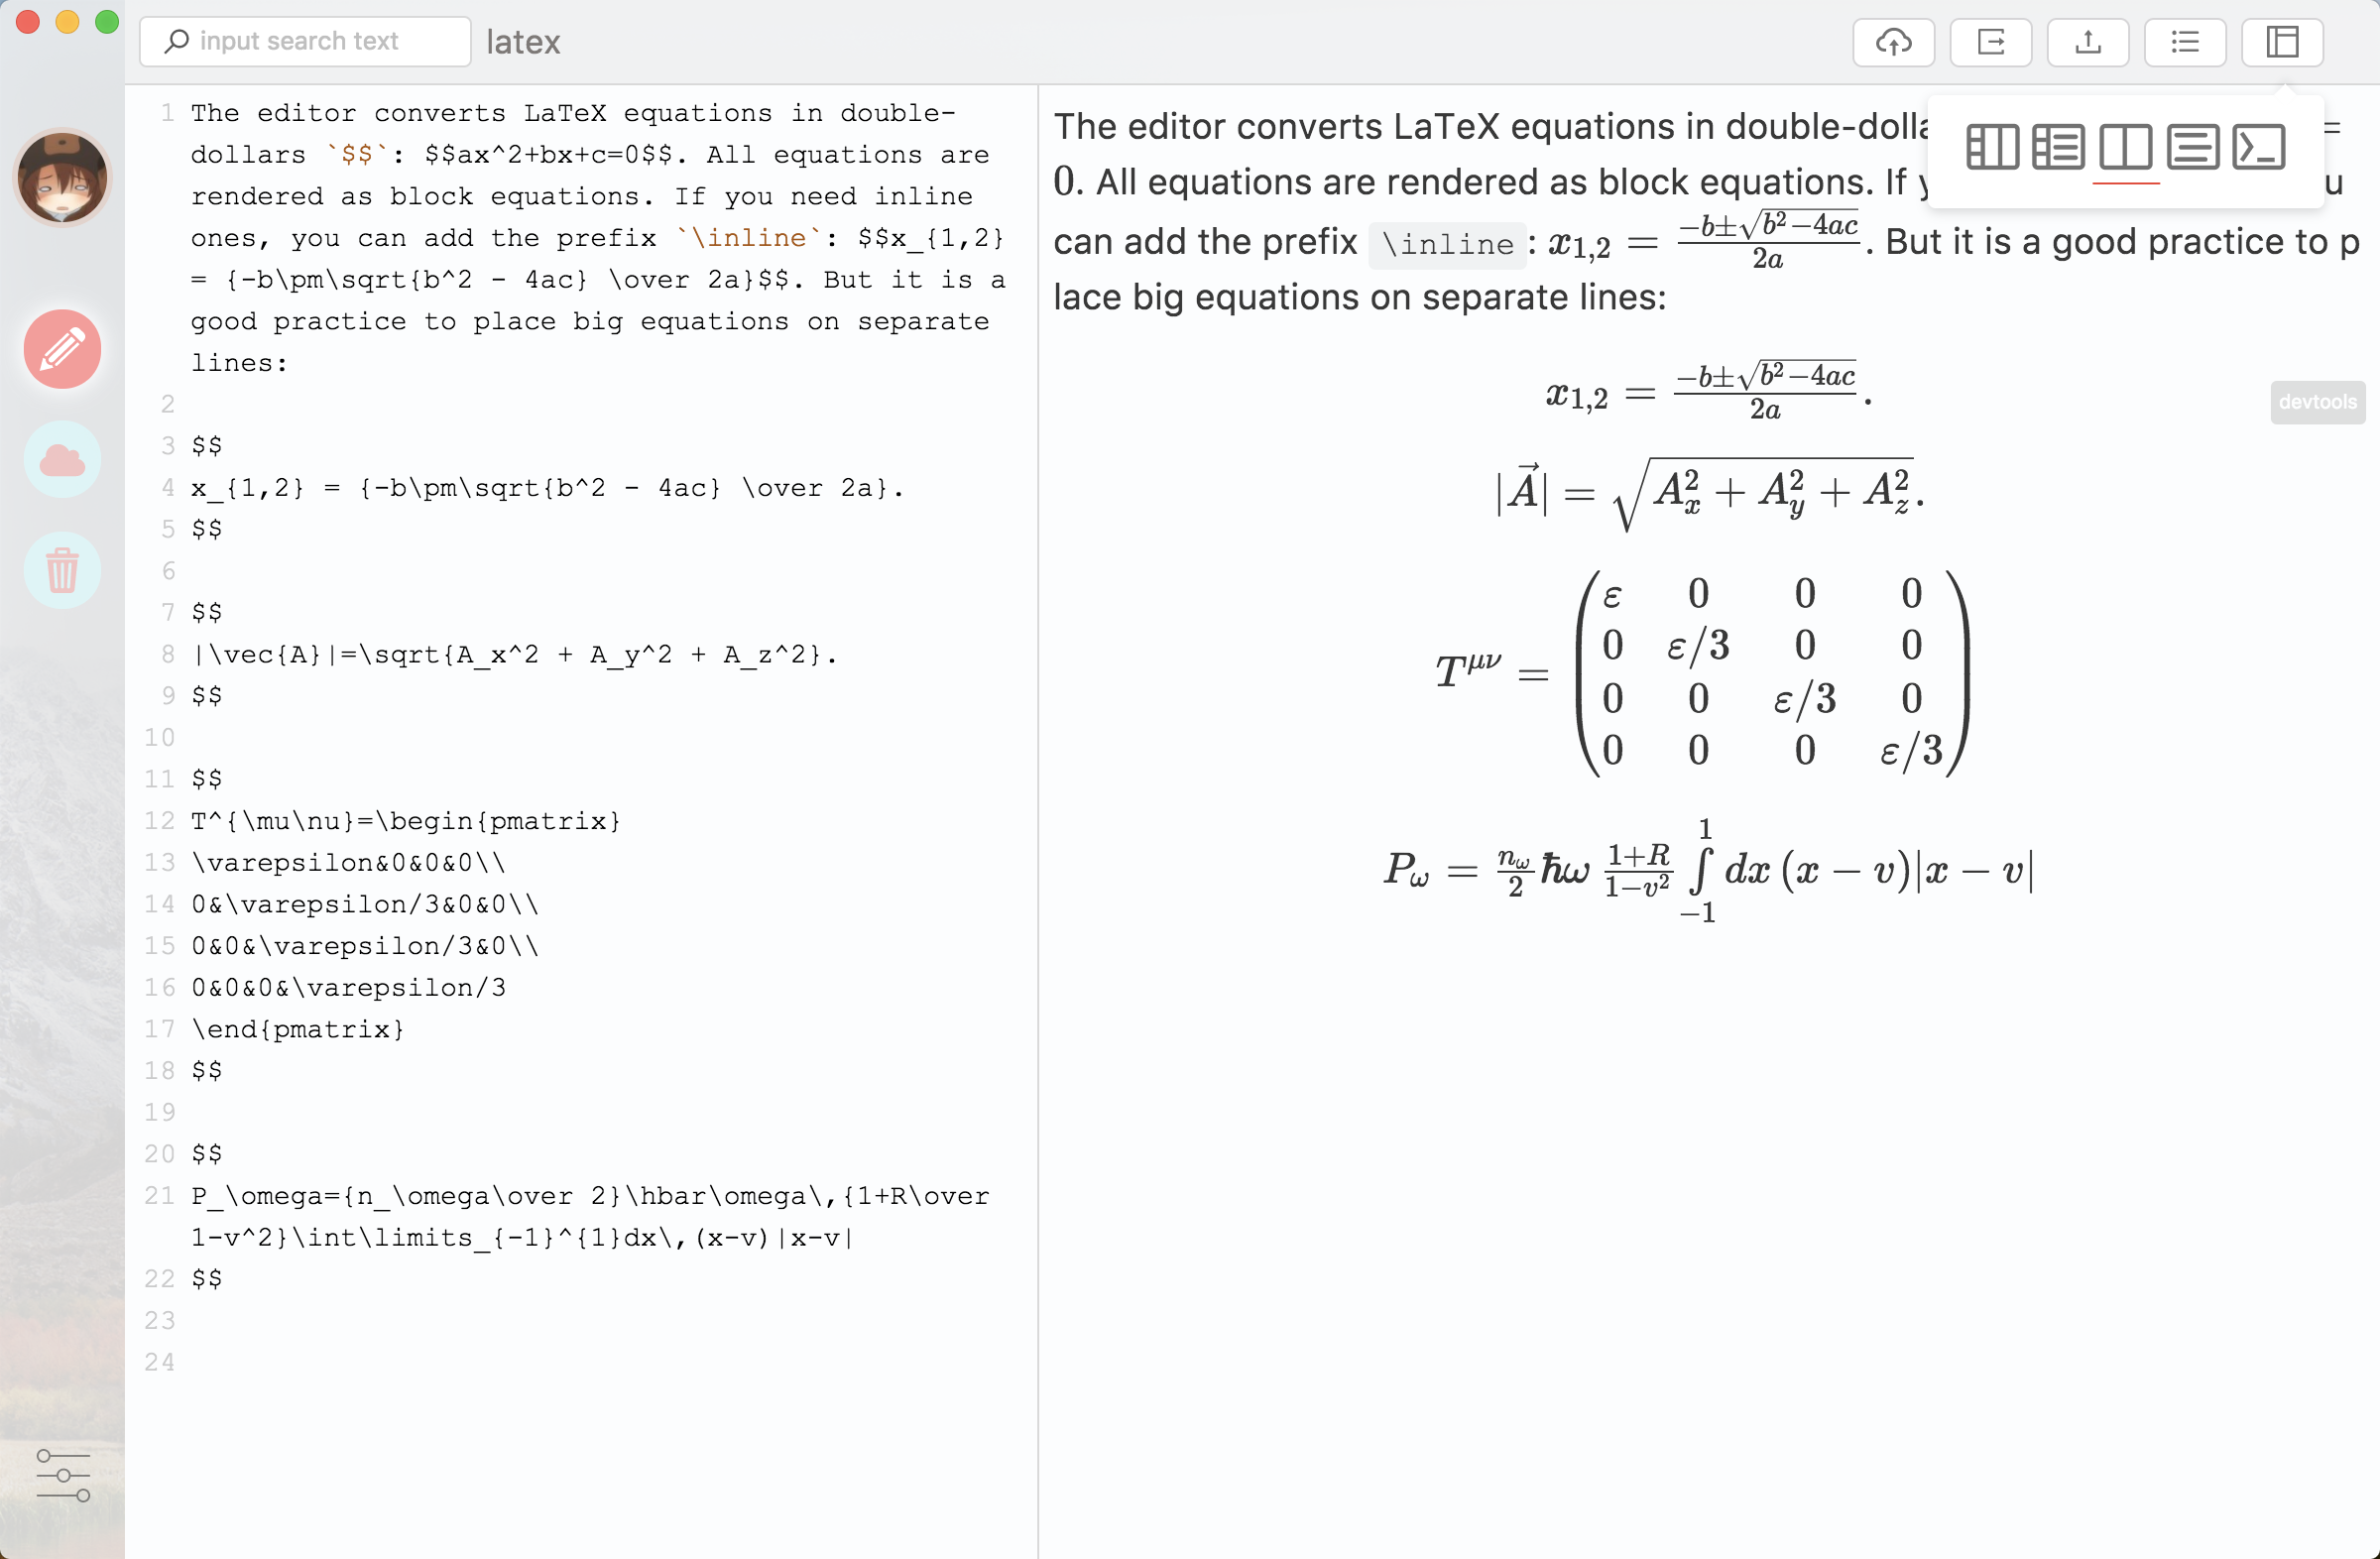The width and height of the screenshot is (2380, 1559).
Task: Select the three-column layout option
Action: (1992, 147)
